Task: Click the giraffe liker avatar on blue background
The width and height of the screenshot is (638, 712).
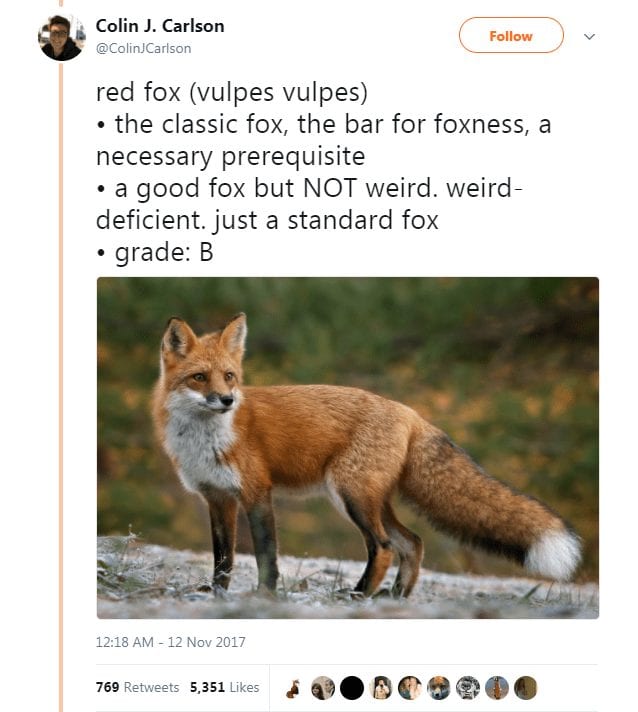Action: [x=497, y=688]
